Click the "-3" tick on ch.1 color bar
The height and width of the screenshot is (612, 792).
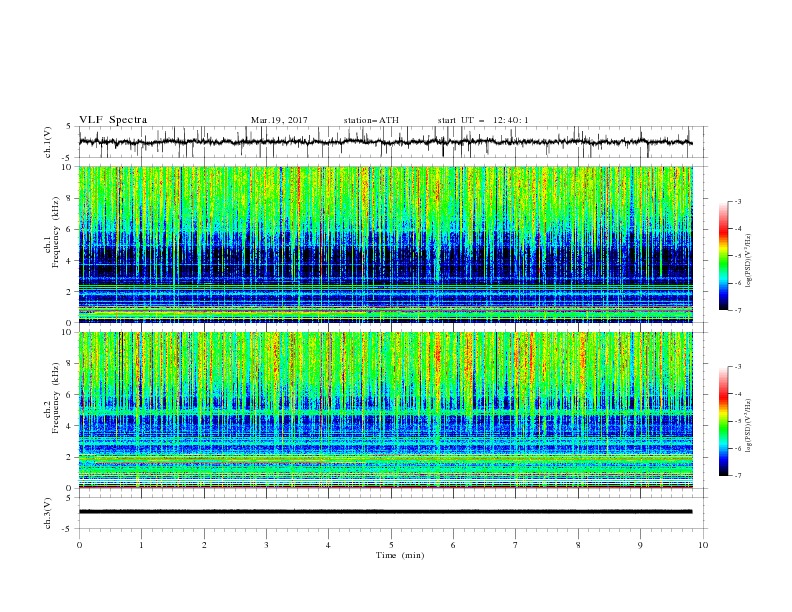(738, 201)
